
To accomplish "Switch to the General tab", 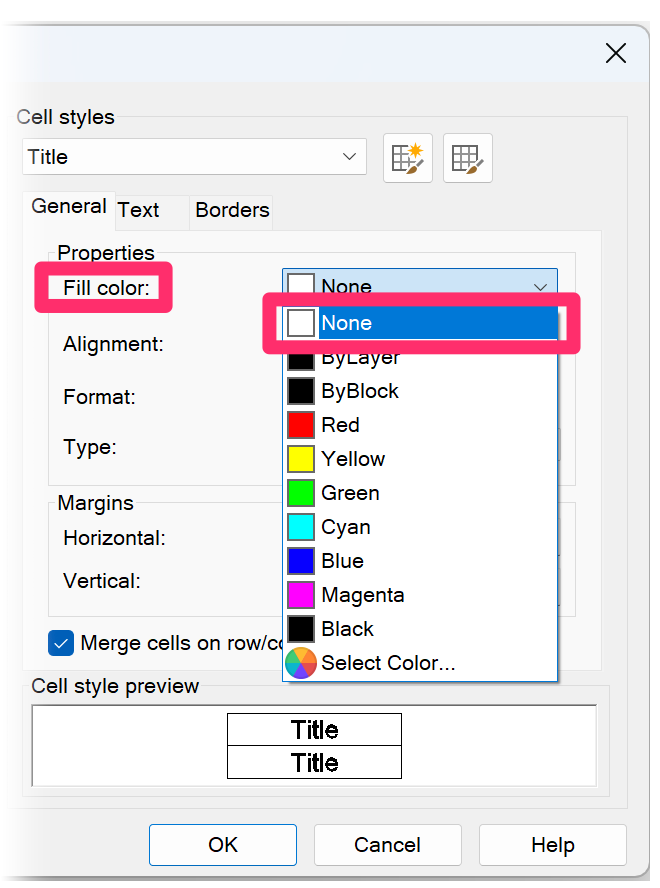I will pyautogui.click(x=69, y=207).
